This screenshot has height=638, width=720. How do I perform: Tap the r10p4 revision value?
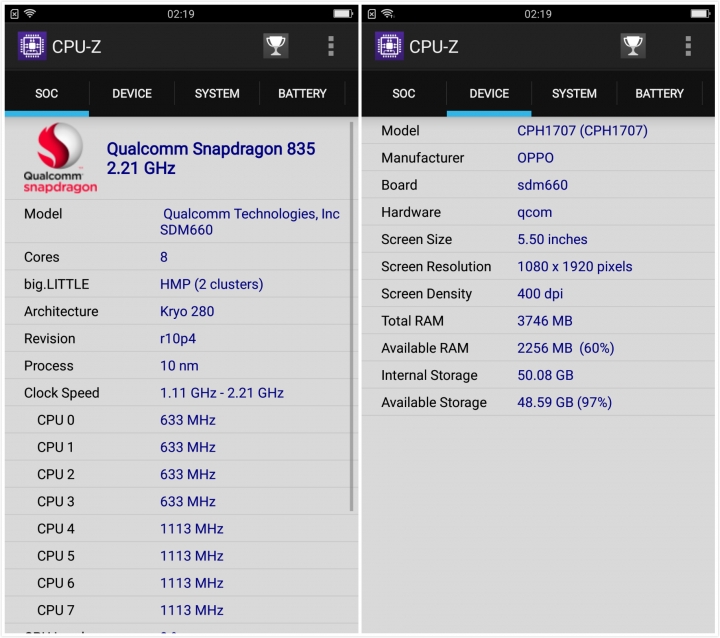coord(178,339)
